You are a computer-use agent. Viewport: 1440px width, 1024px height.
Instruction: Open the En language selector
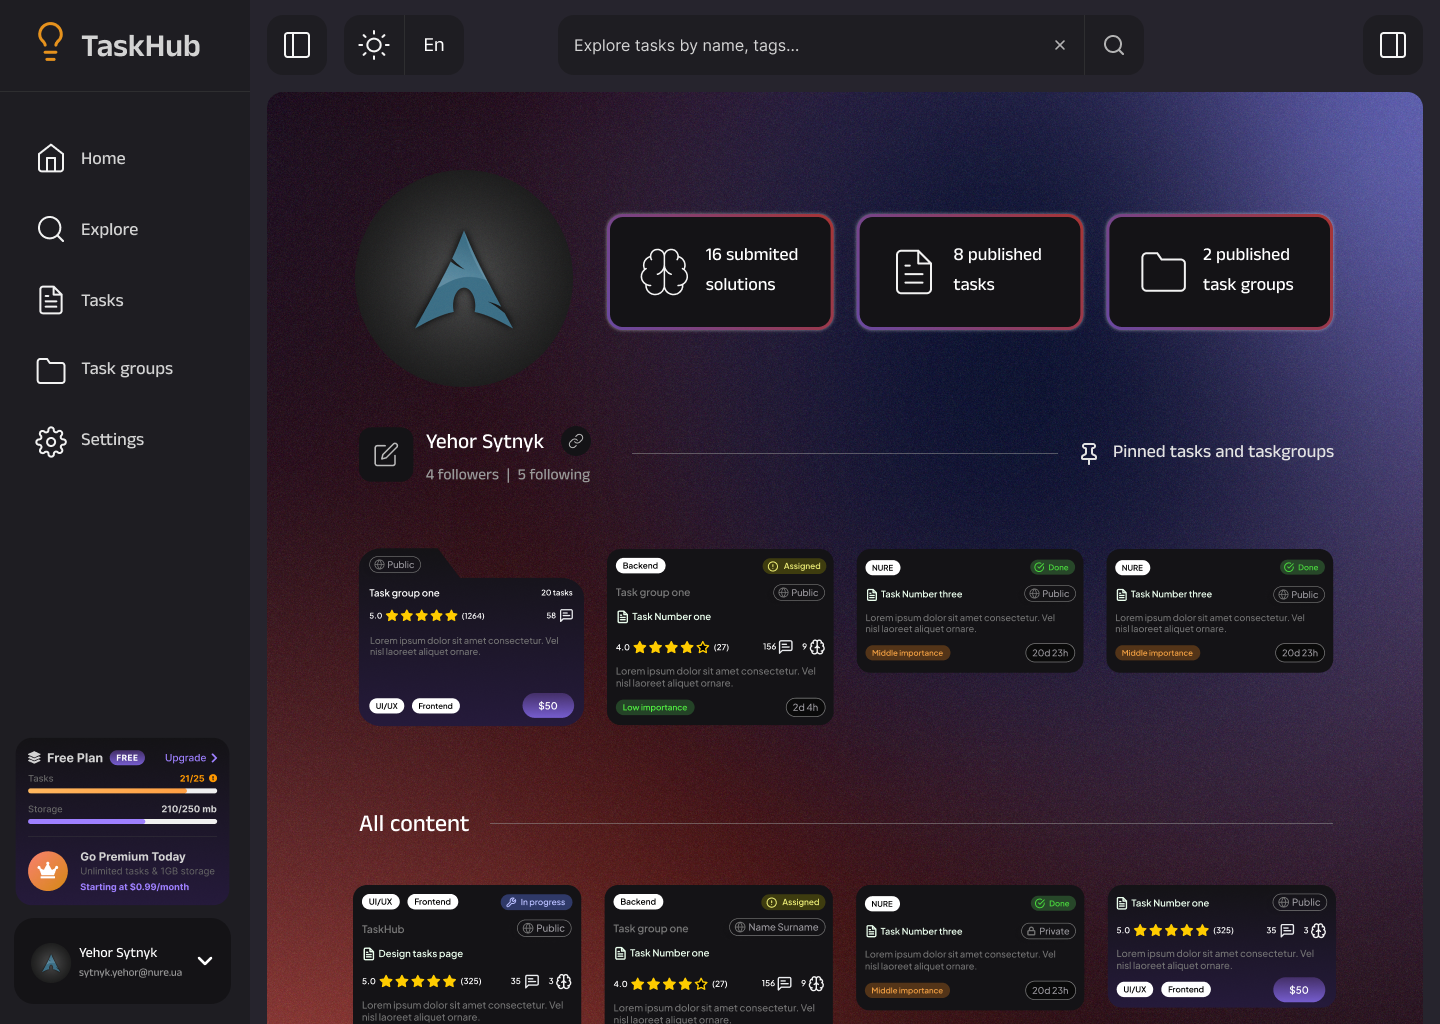pyautogui.click(x=434, y=45)
